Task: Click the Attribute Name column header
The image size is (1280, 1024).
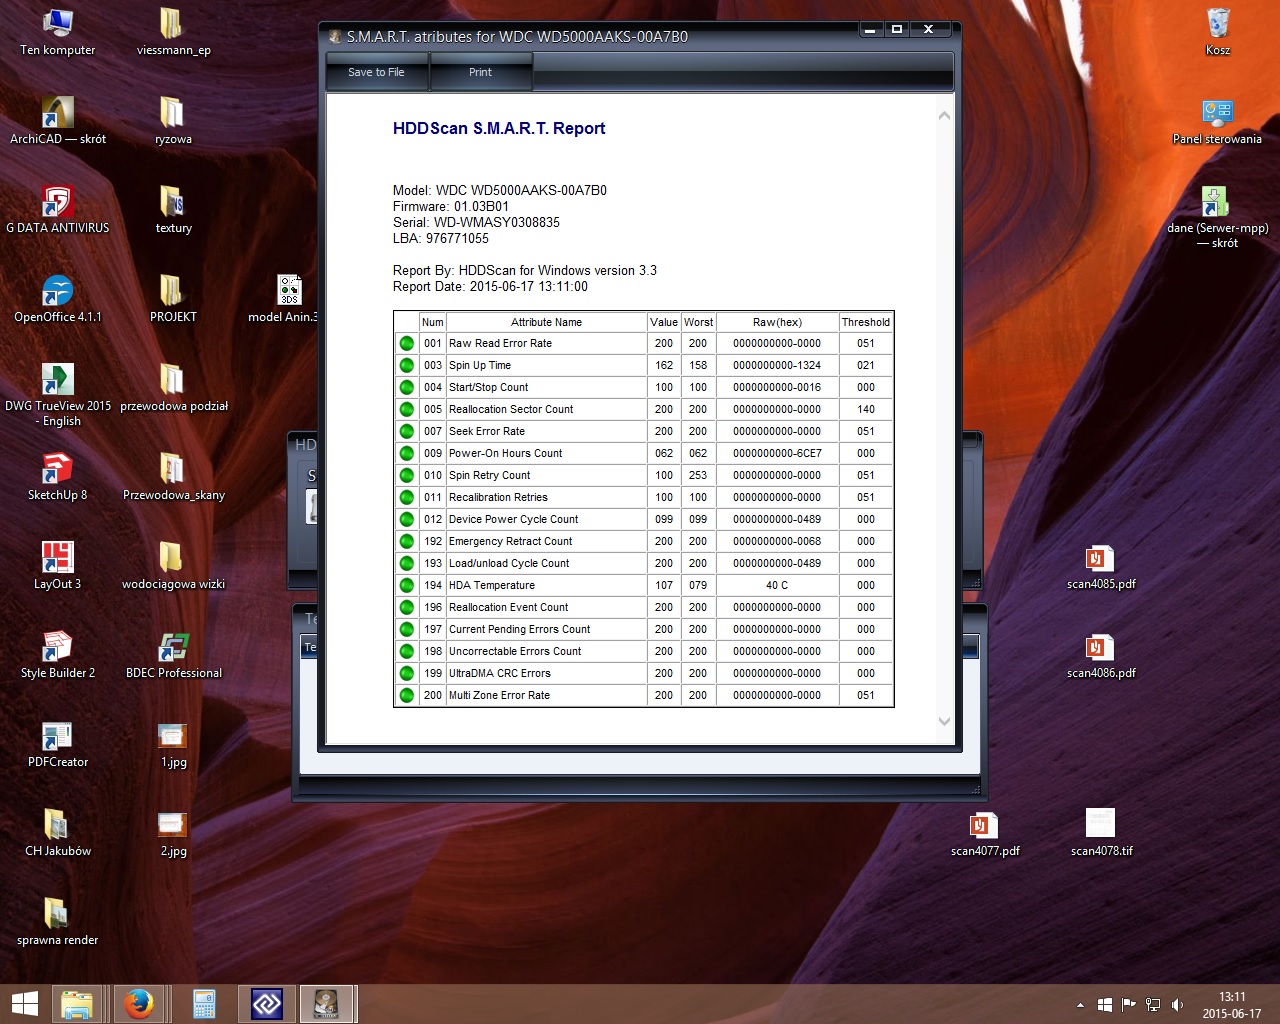Action: [x=546, y=322]
